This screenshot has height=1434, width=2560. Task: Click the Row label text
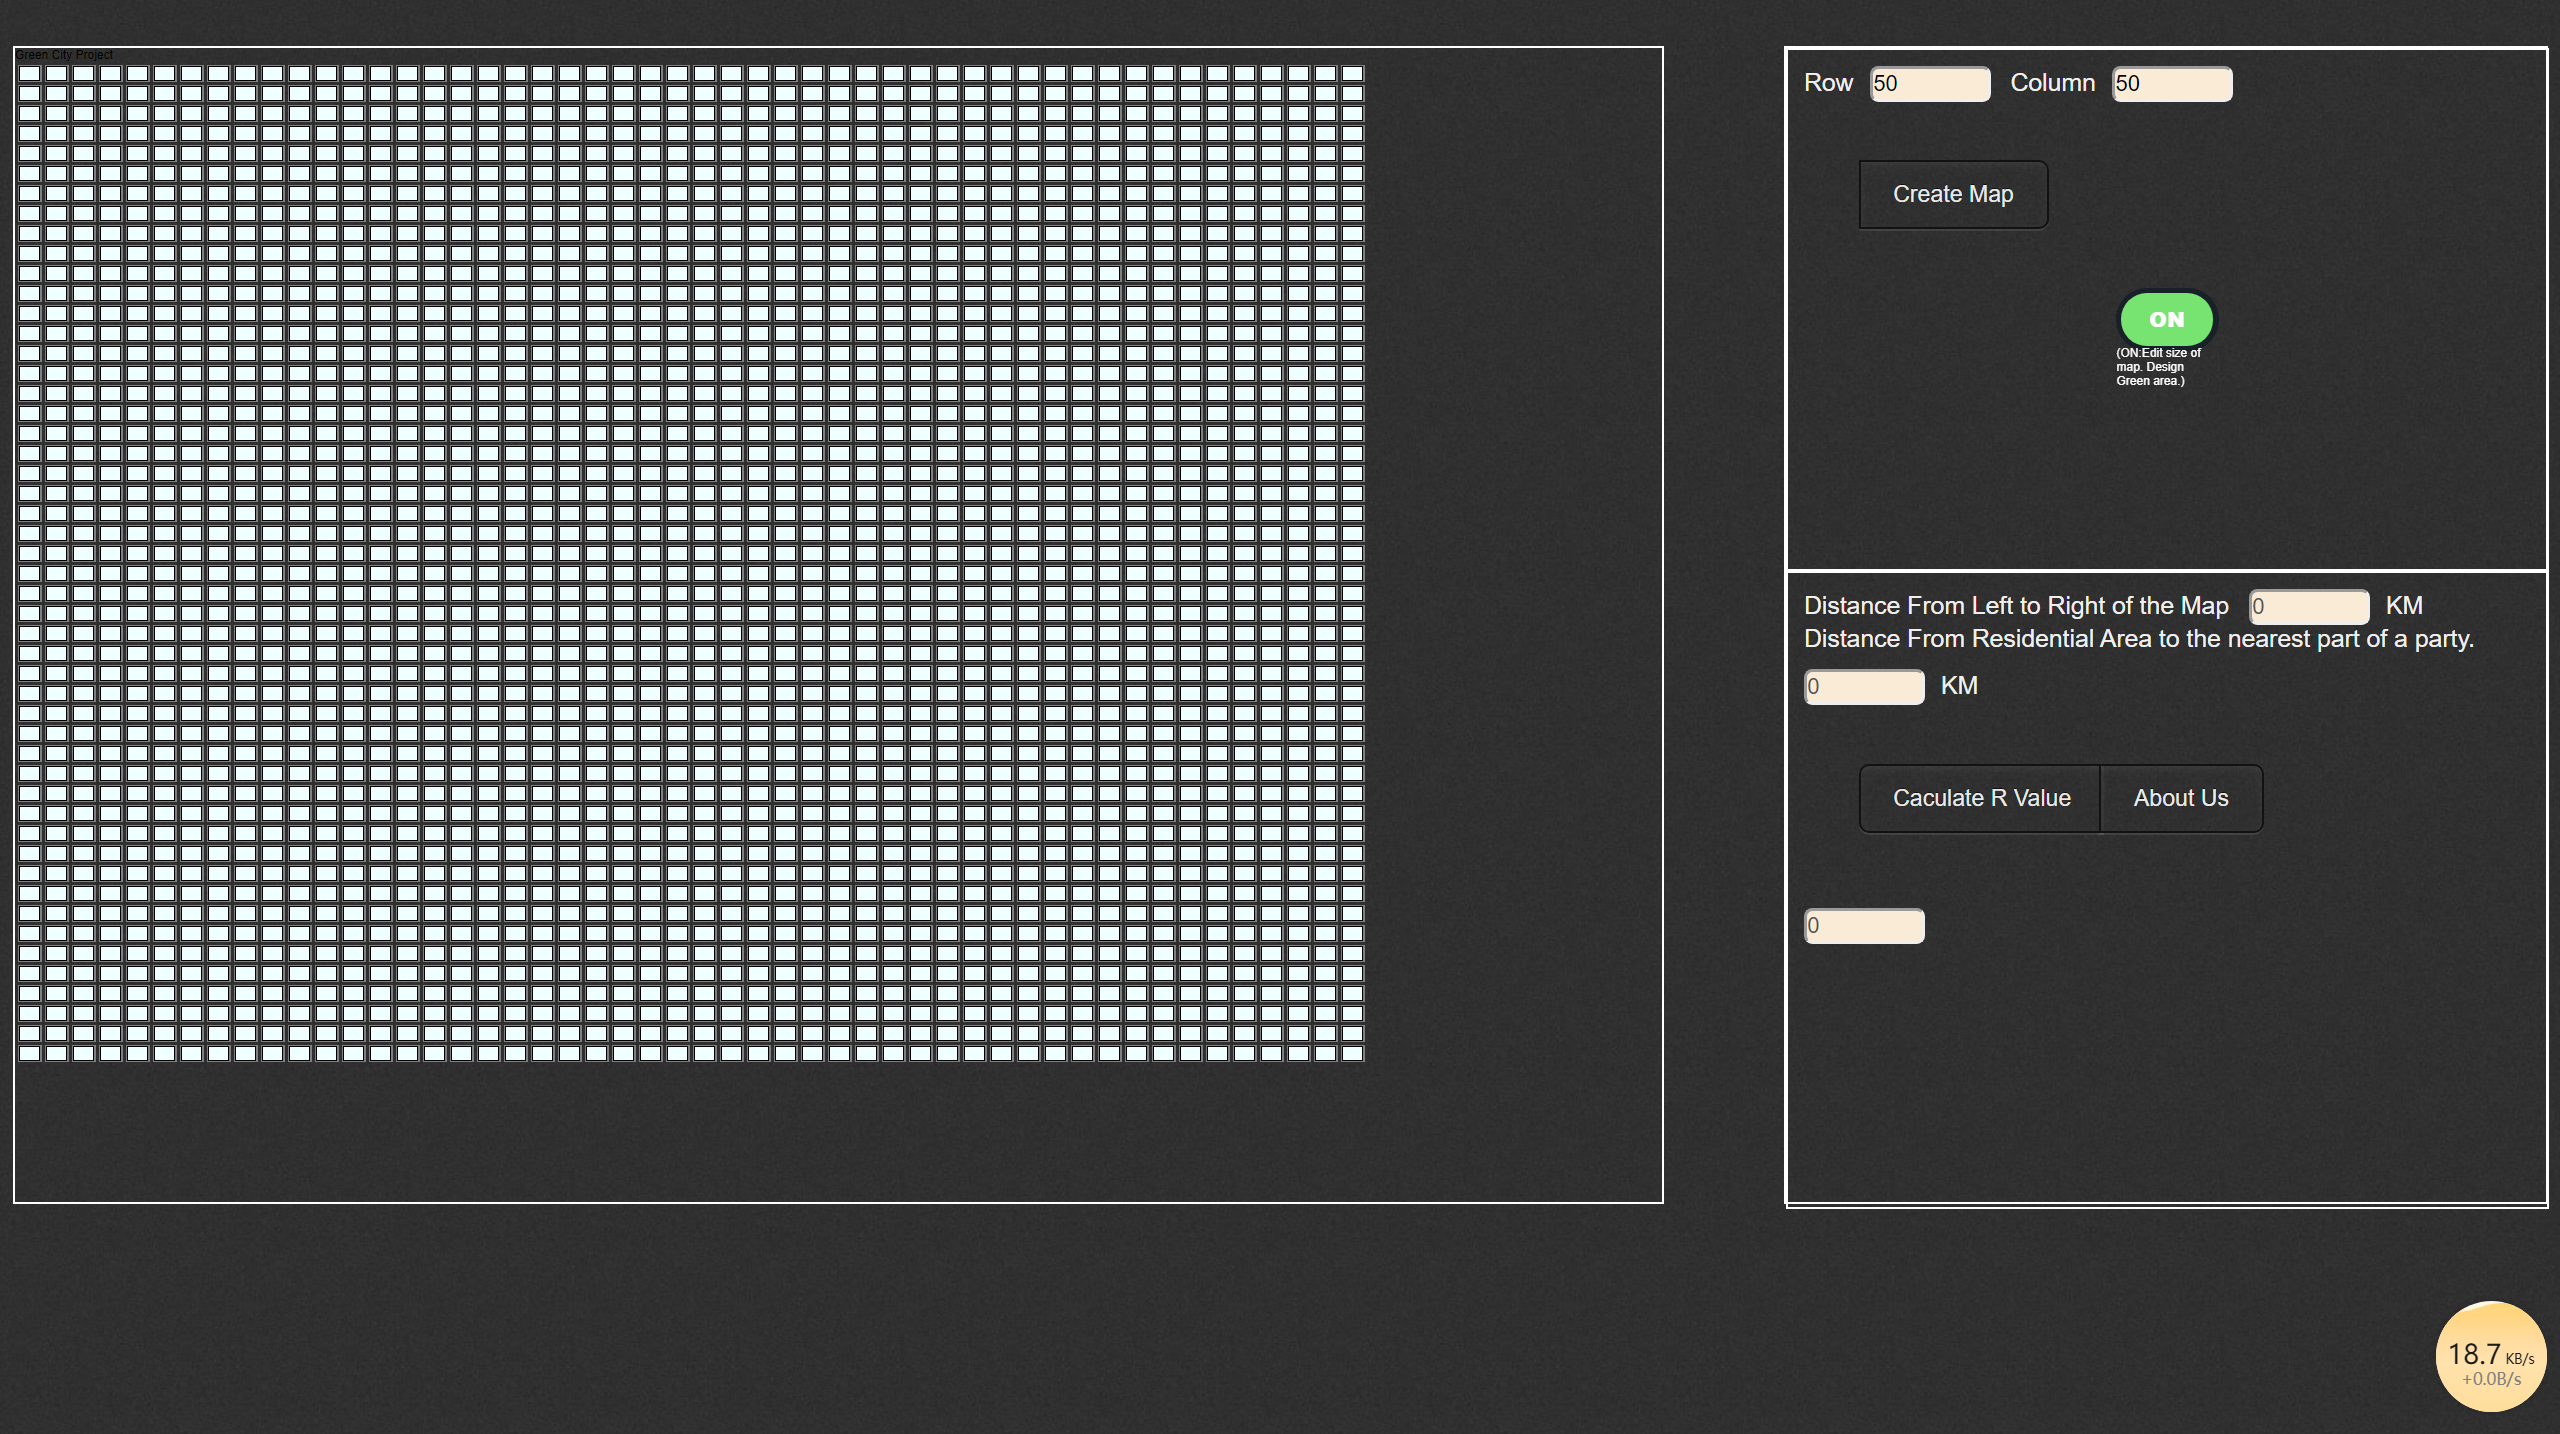click(x=1828, y=83)
